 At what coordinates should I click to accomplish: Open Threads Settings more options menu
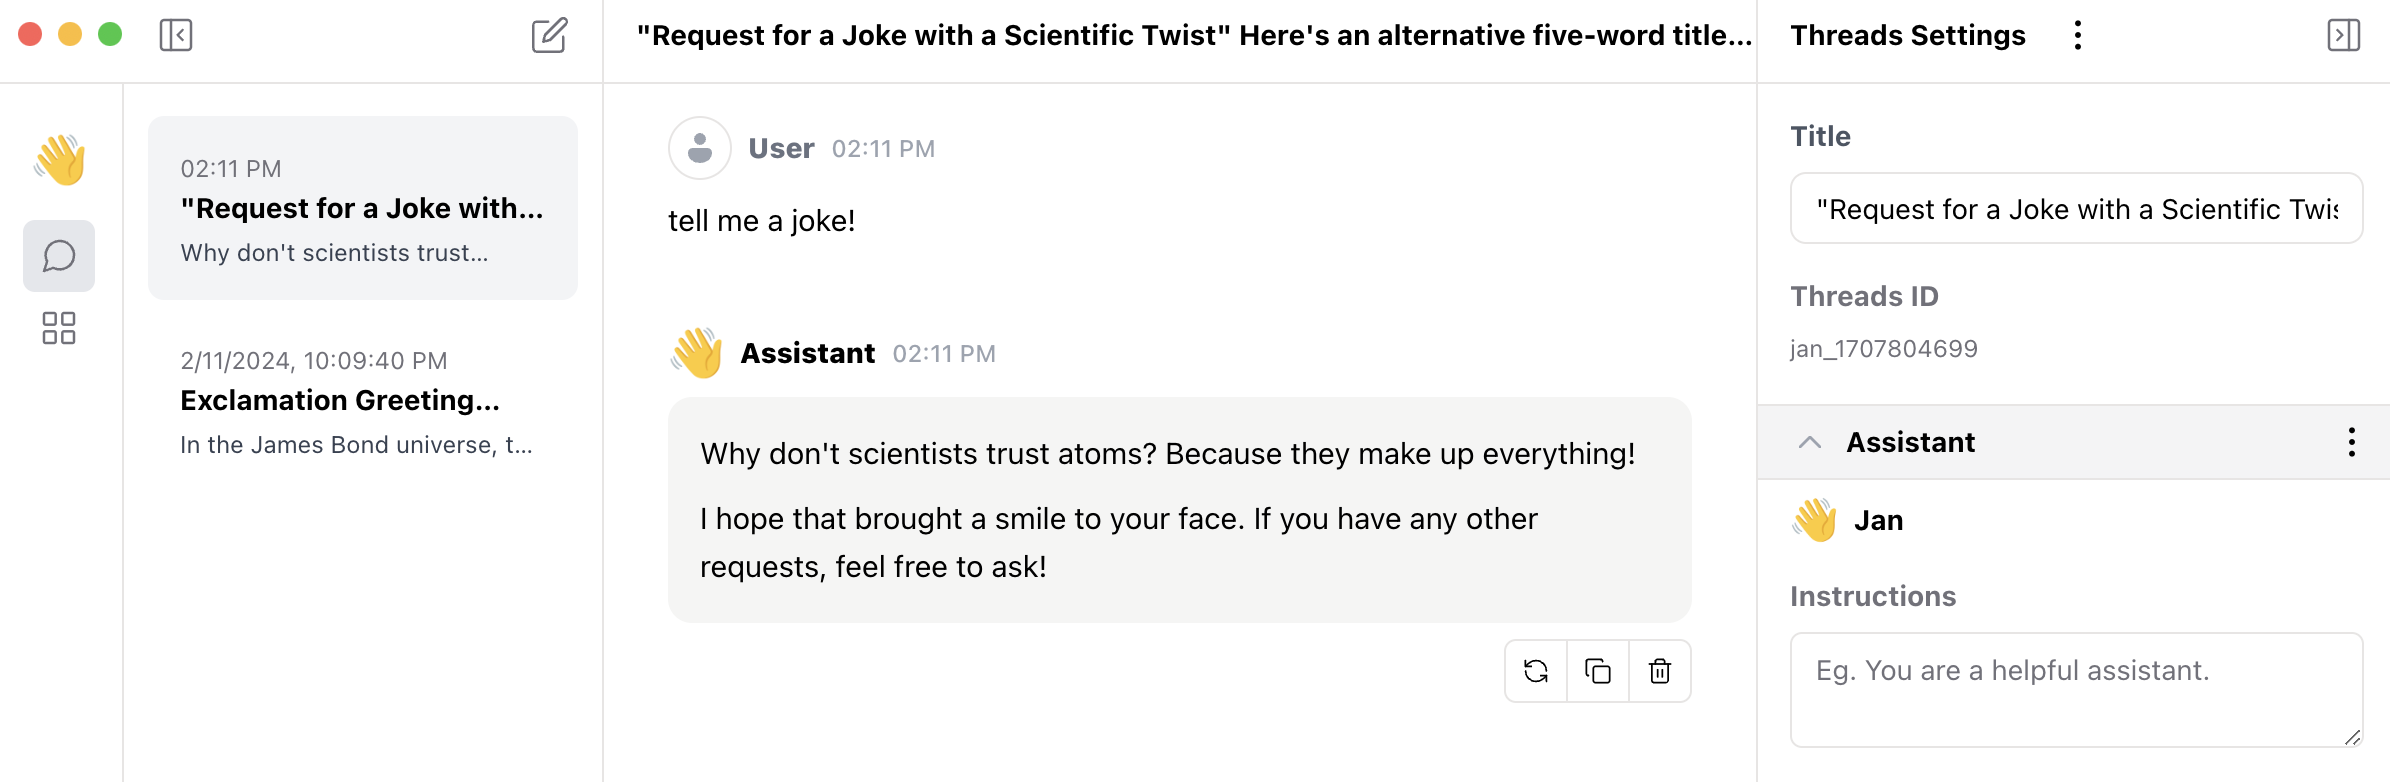pos(2078,36)
